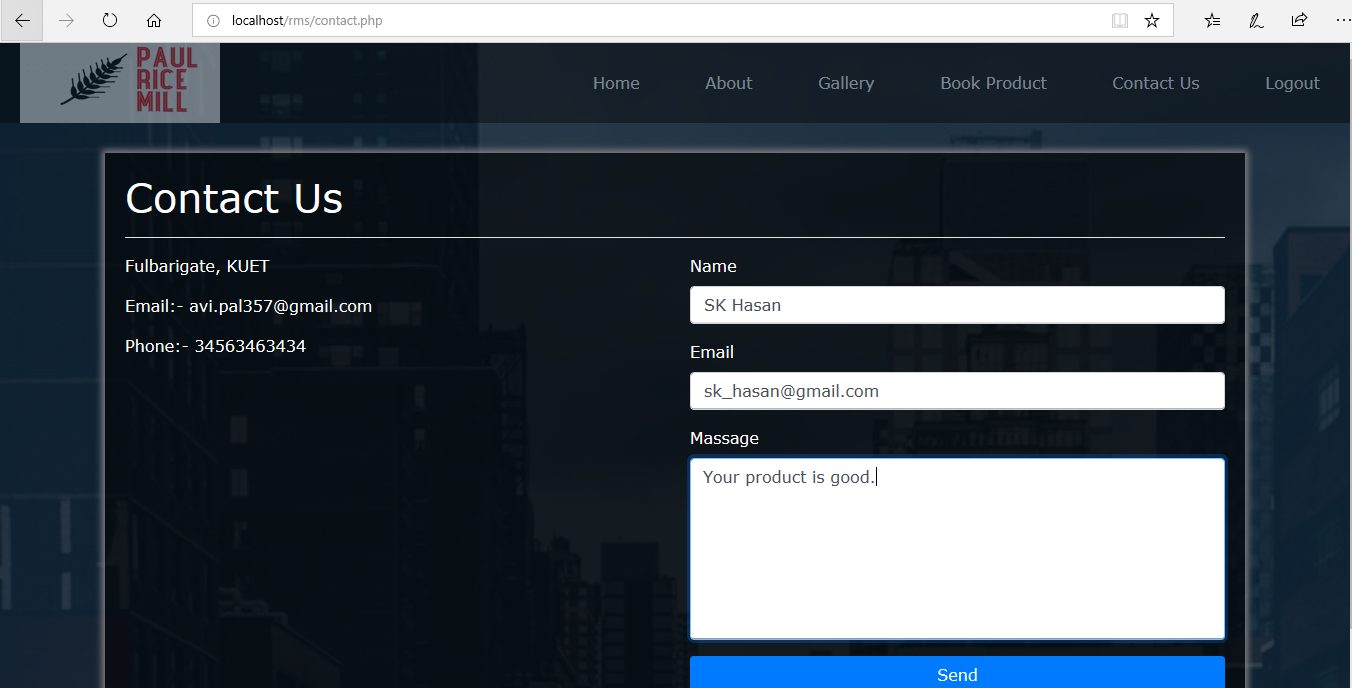Open reading view icon in address bar
The height and width of the screenshot is (688, 1352).
coord(1120,20)
